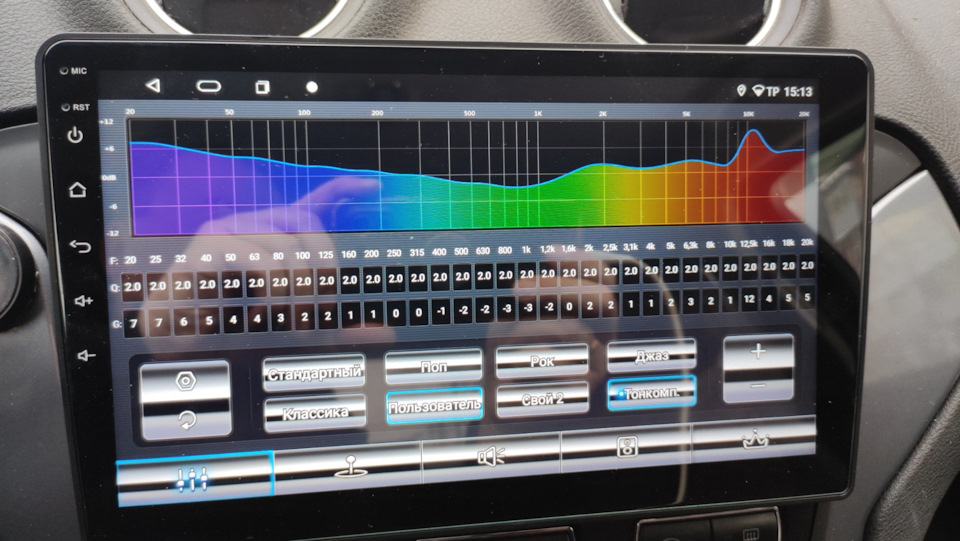Tap the frequency label 315 in F row
Viewport: 960px width, 541px height.
click(x=417, y=252)
